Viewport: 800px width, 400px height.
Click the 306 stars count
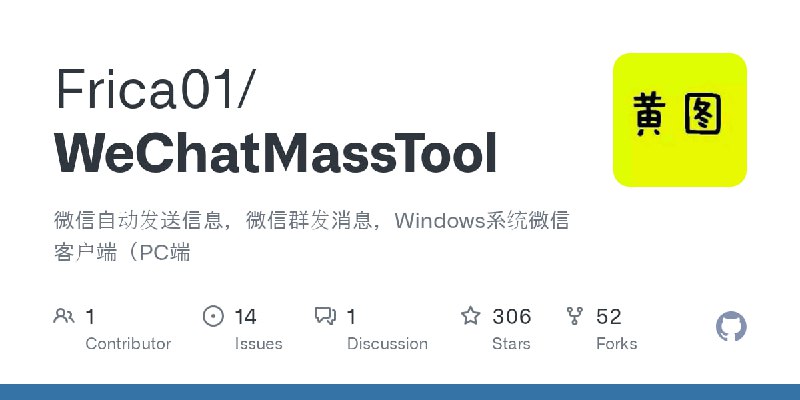512,317
